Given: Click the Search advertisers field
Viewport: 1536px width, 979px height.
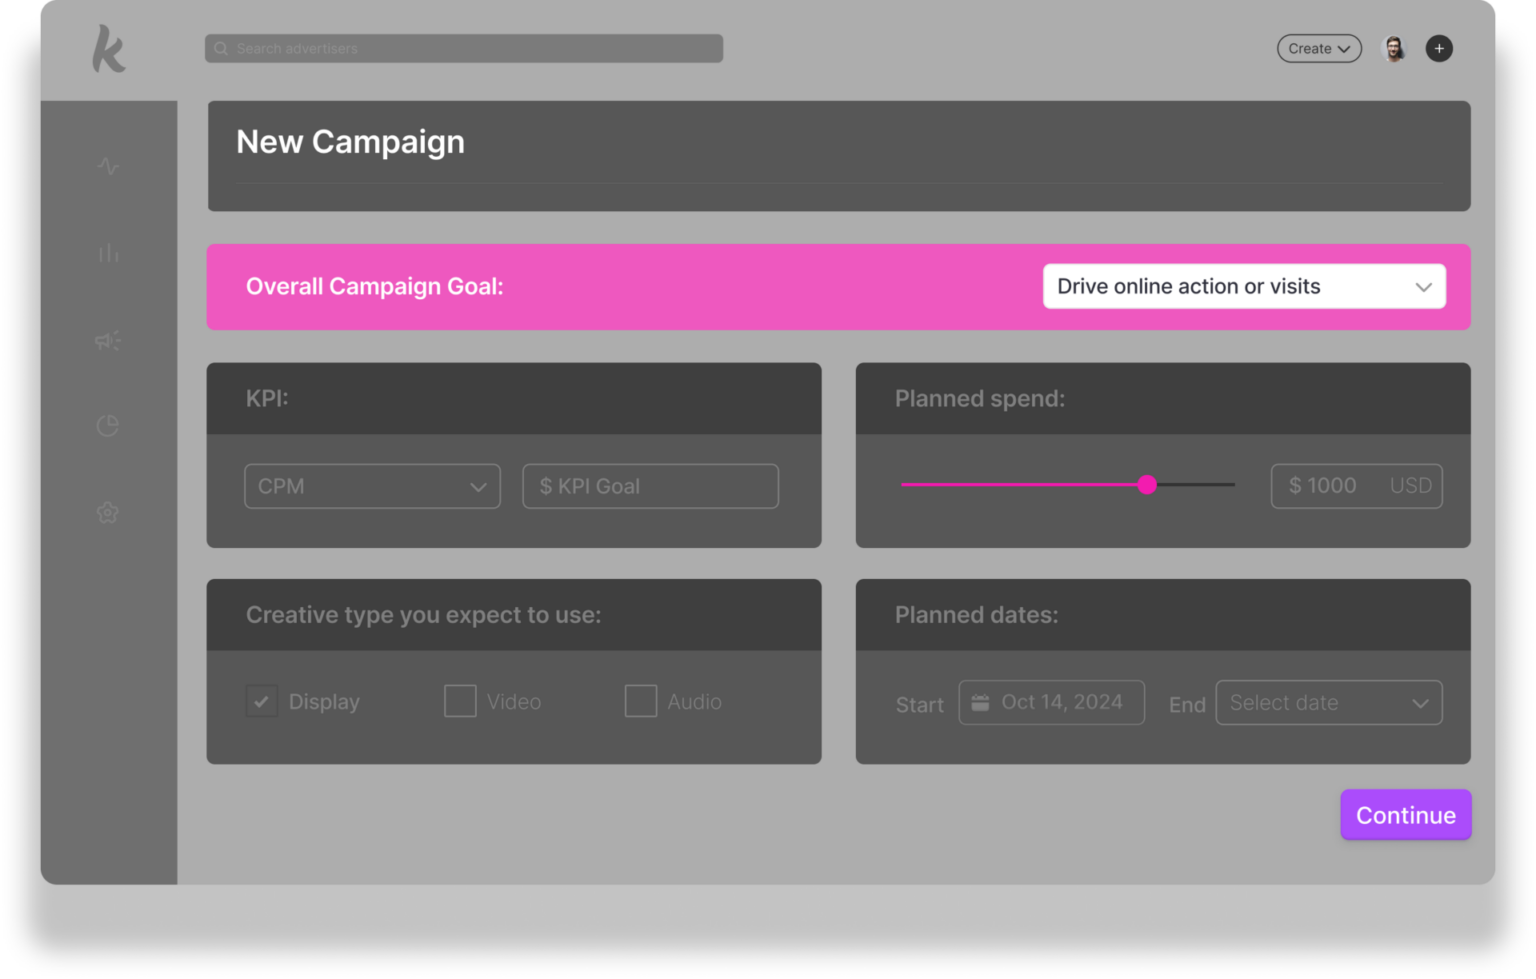Looking at the screenshot, I should [x=296, y=48].
